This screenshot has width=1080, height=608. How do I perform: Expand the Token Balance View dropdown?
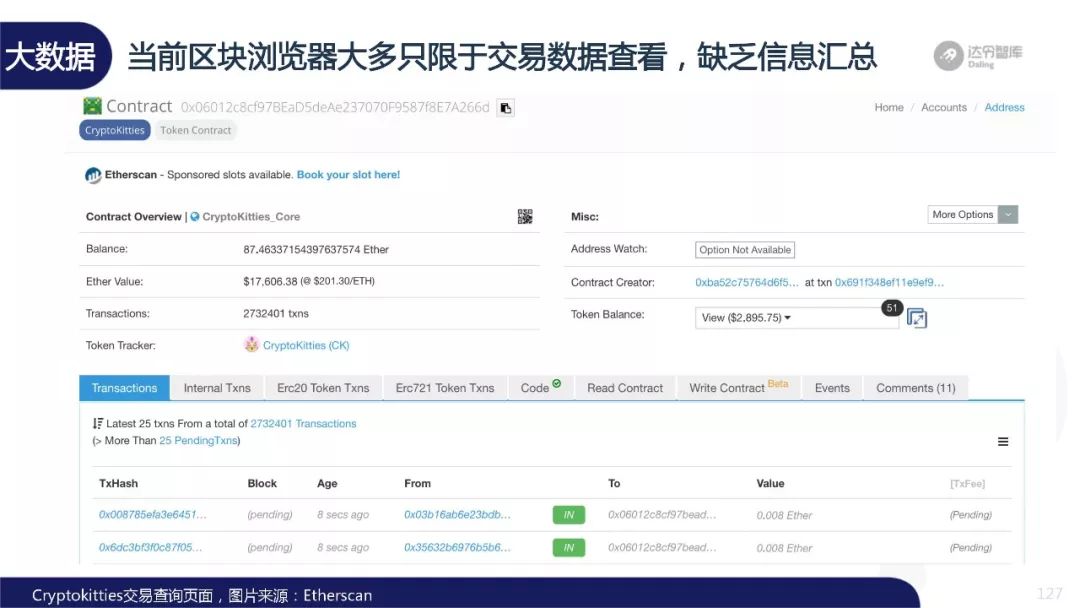pos(797,317)
